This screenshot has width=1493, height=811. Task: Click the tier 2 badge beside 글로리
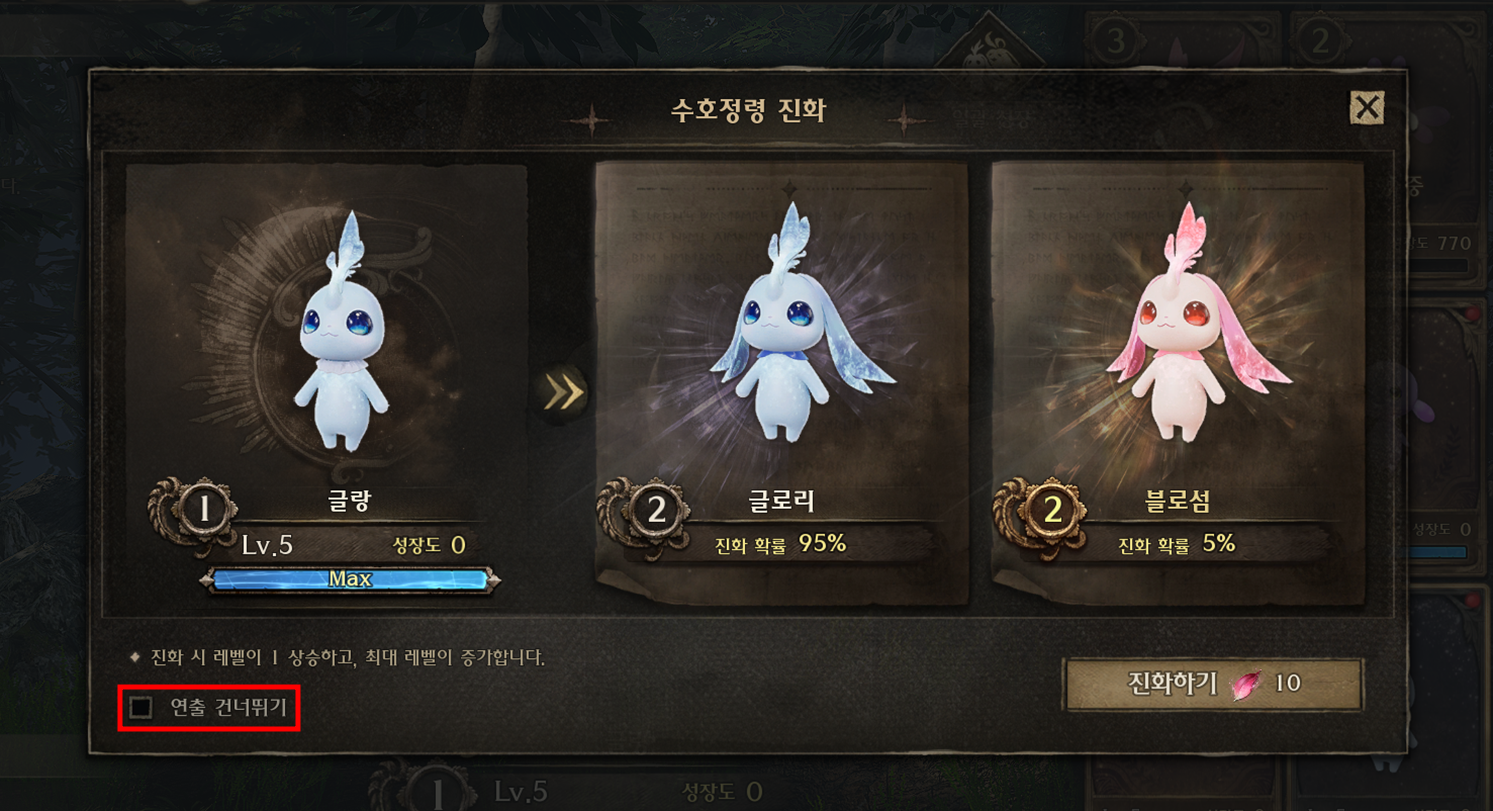(656, 511)
